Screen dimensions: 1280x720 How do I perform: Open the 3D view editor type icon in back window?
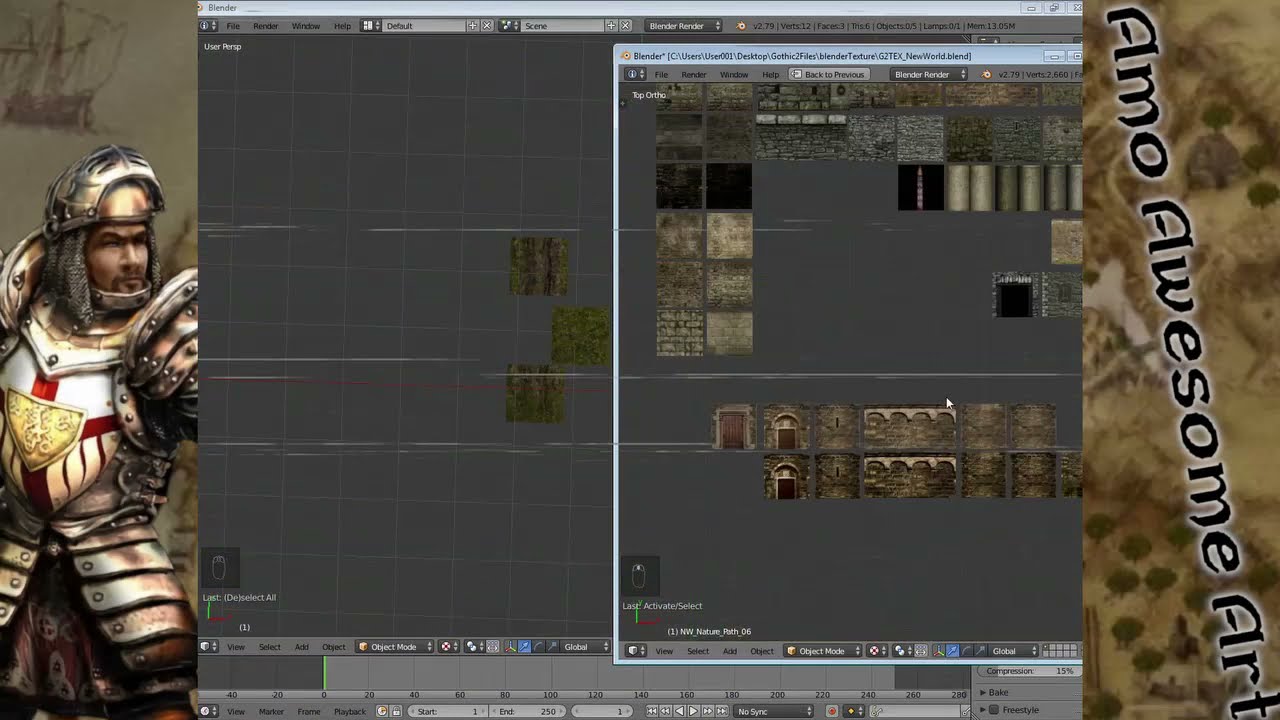(207, 647)
